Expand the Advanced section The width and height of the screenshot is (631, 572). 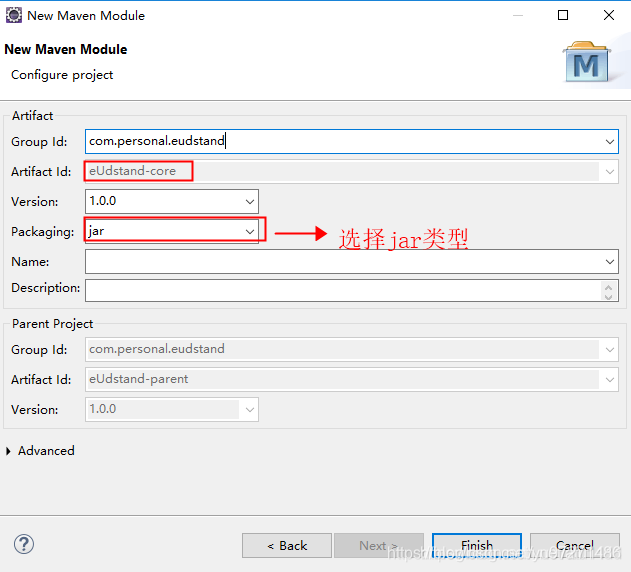8,451
